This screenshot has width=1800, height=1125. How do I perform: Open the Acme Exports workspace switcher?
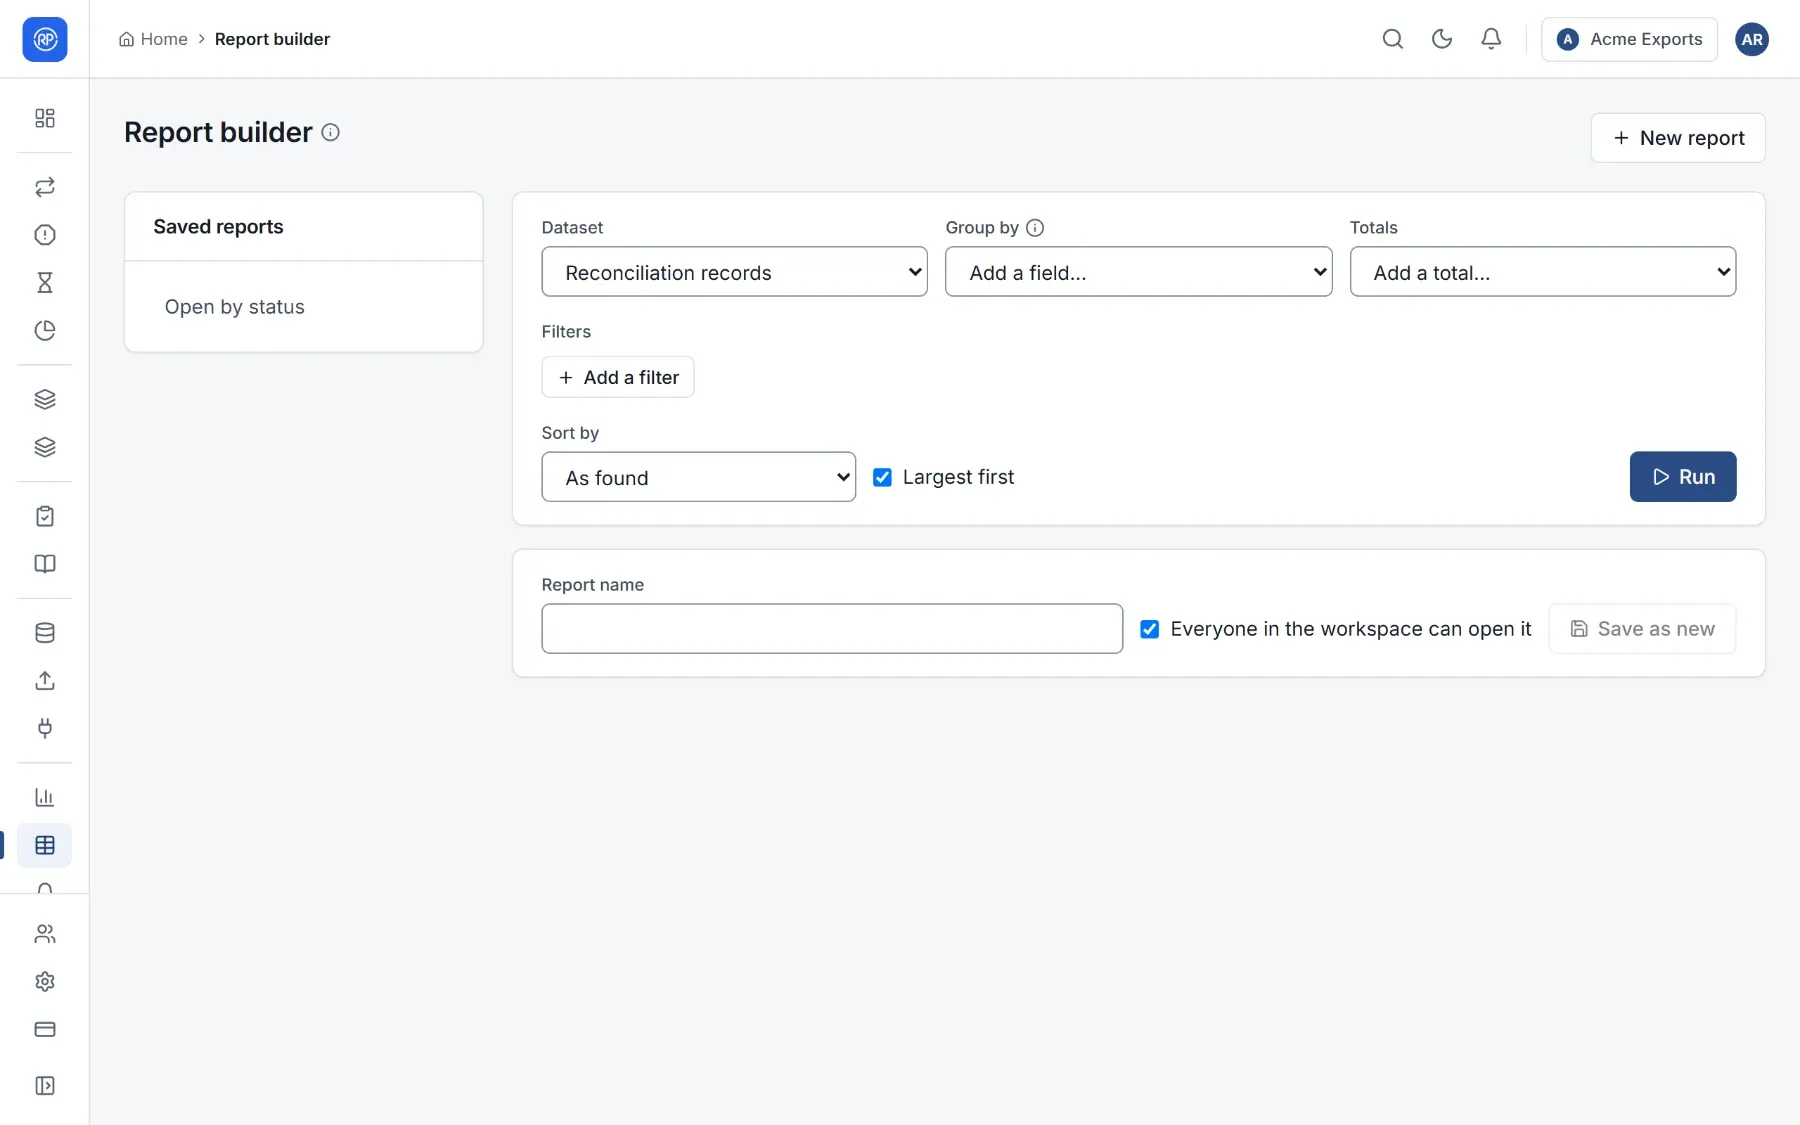pos(1629,39)
